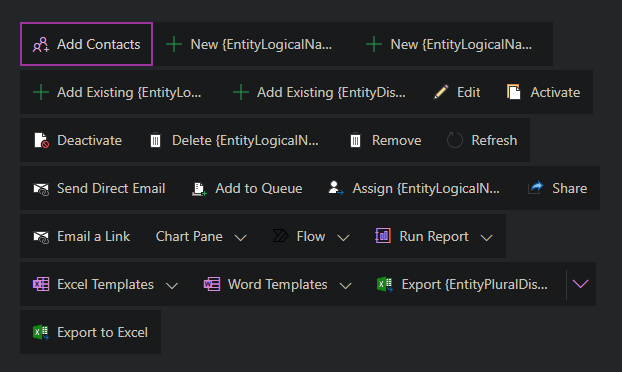The height and width of the screenshot is (372, 622).
Task: Click the circular Refresh icon
Action: (455, 140)
